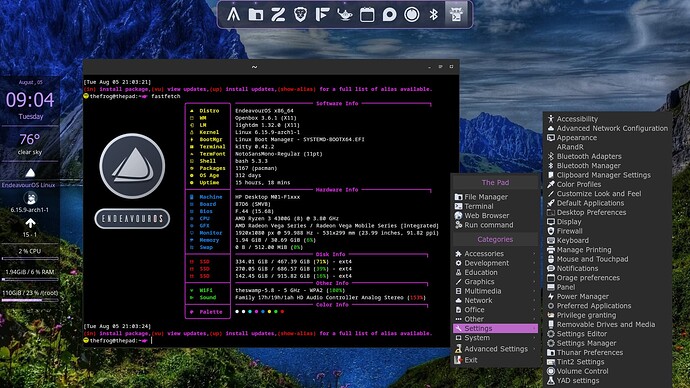Open Tint2 Settings
This screenshot has height=388, width=690.
point(607,362)
